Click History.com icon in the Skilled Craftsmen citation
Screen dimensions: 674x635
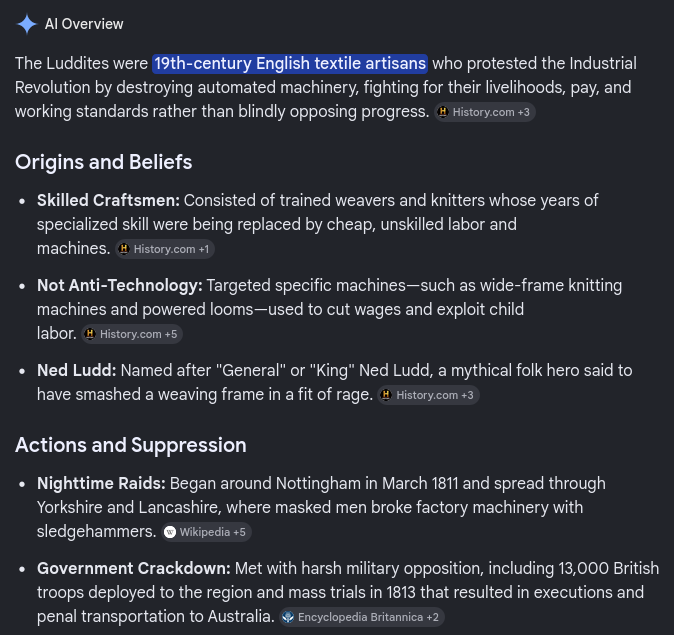tap(124, 249)
